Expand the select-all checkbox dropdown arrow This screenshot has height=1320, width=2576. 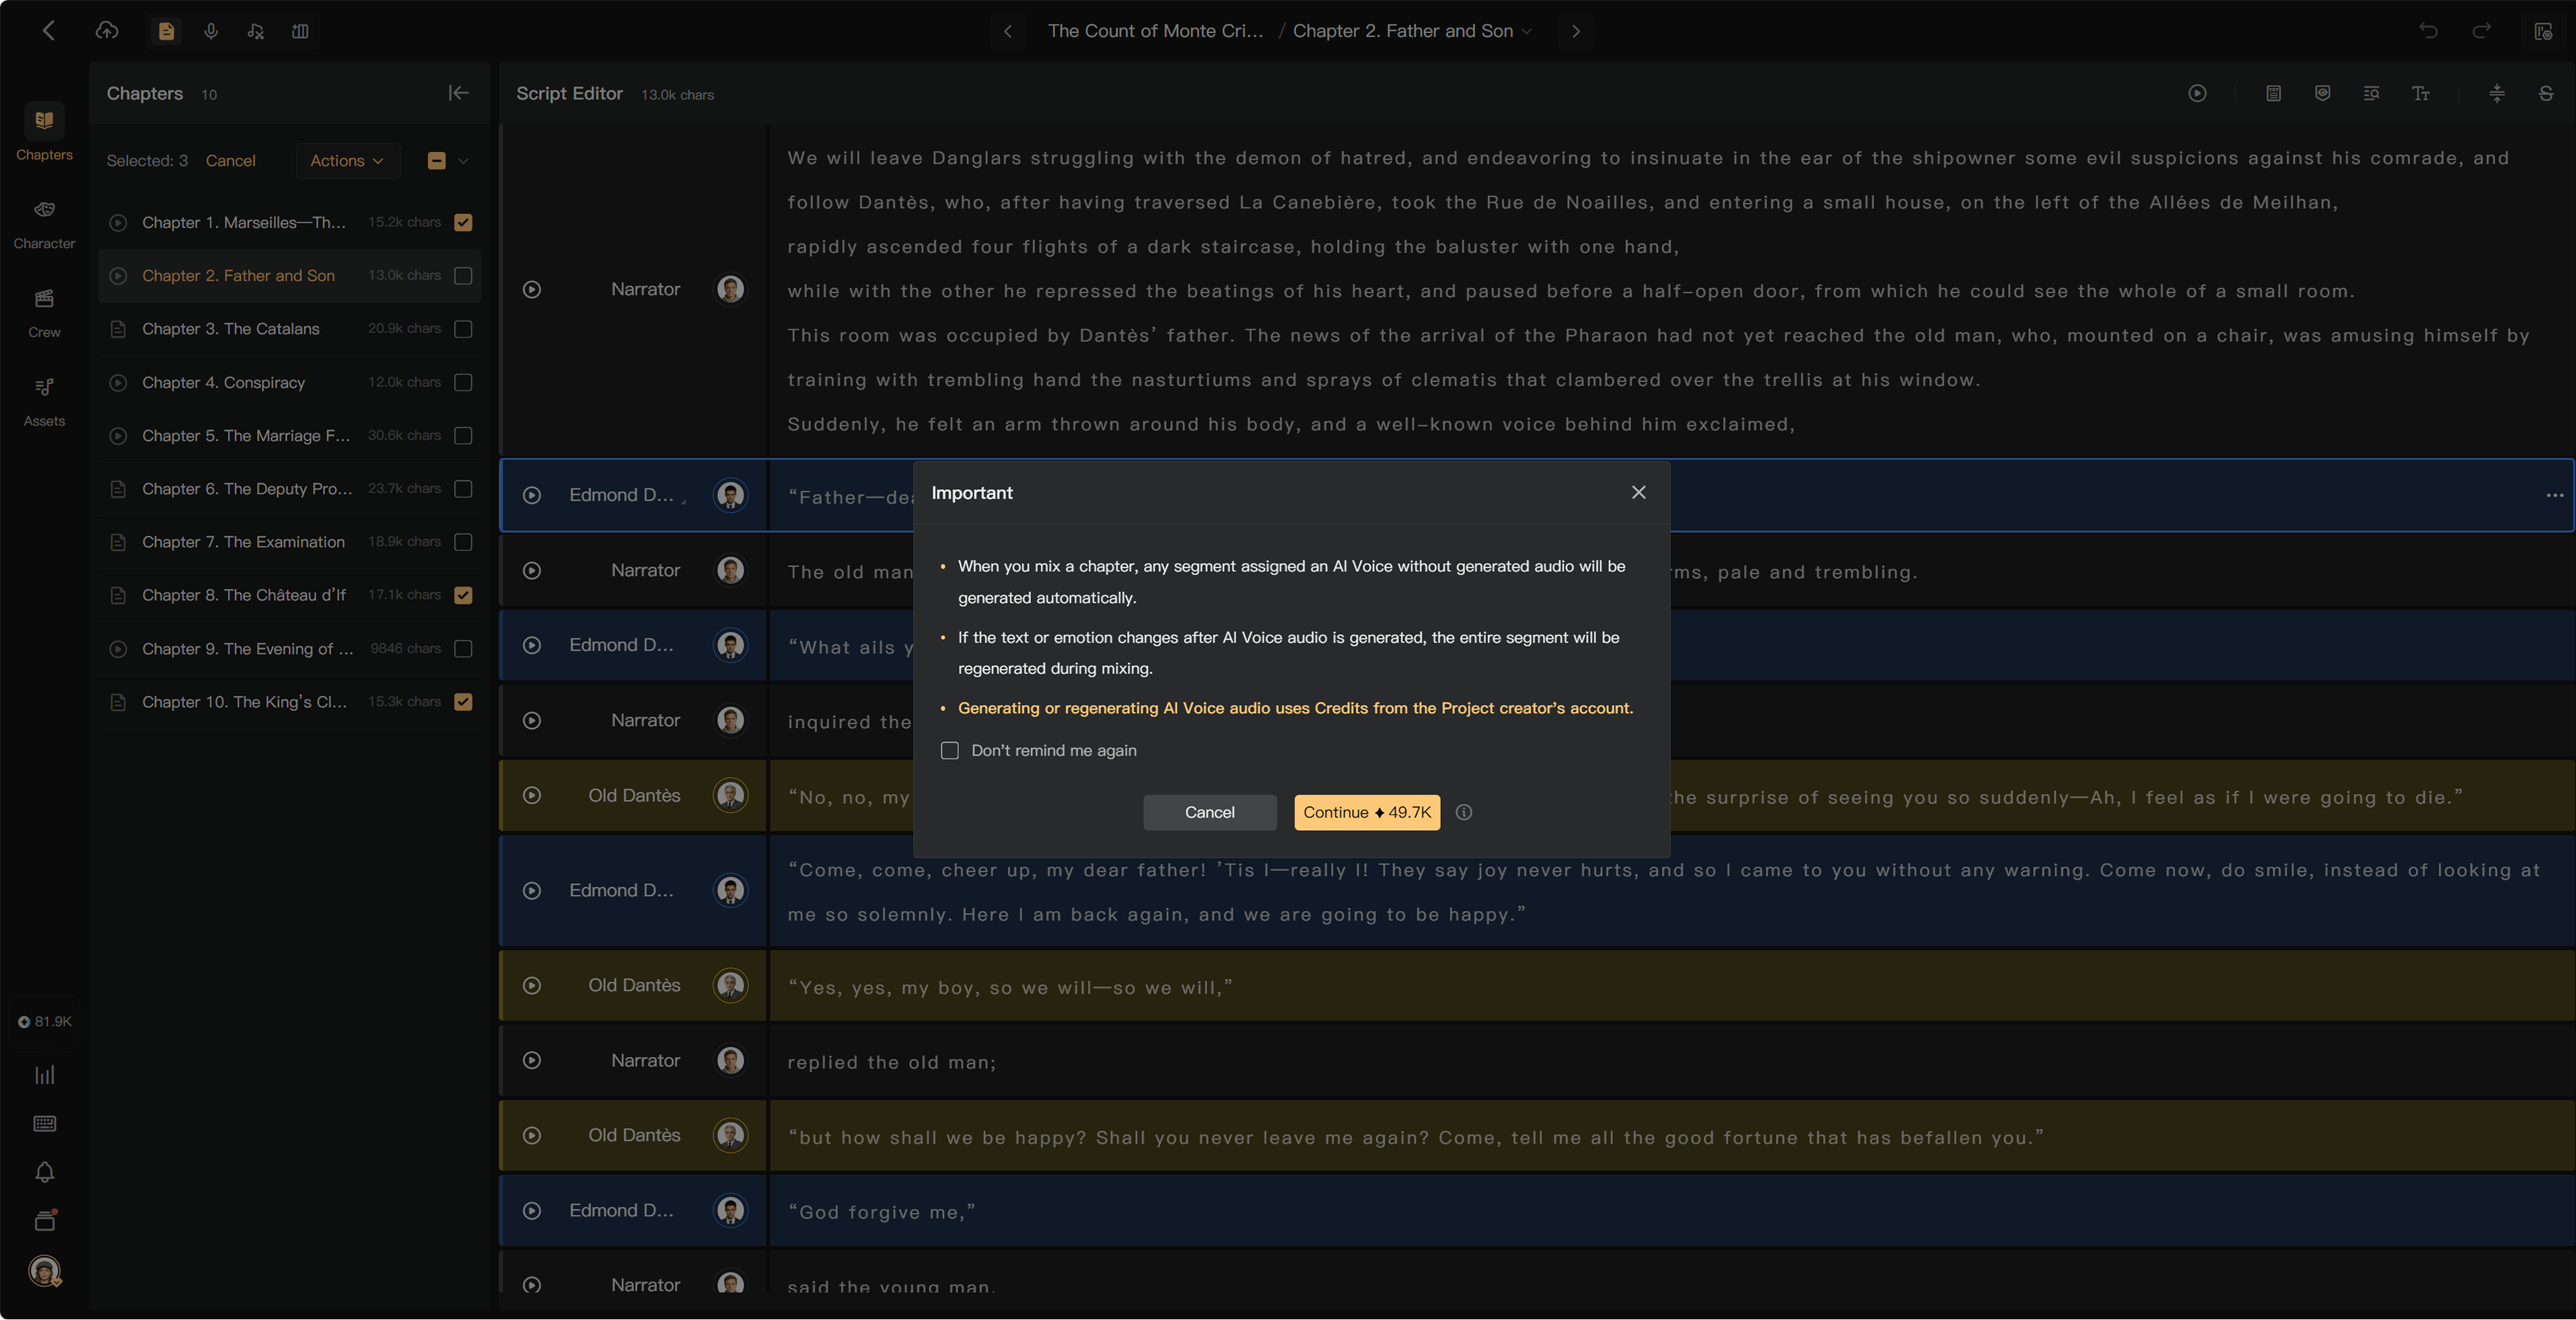click(463, 160)
